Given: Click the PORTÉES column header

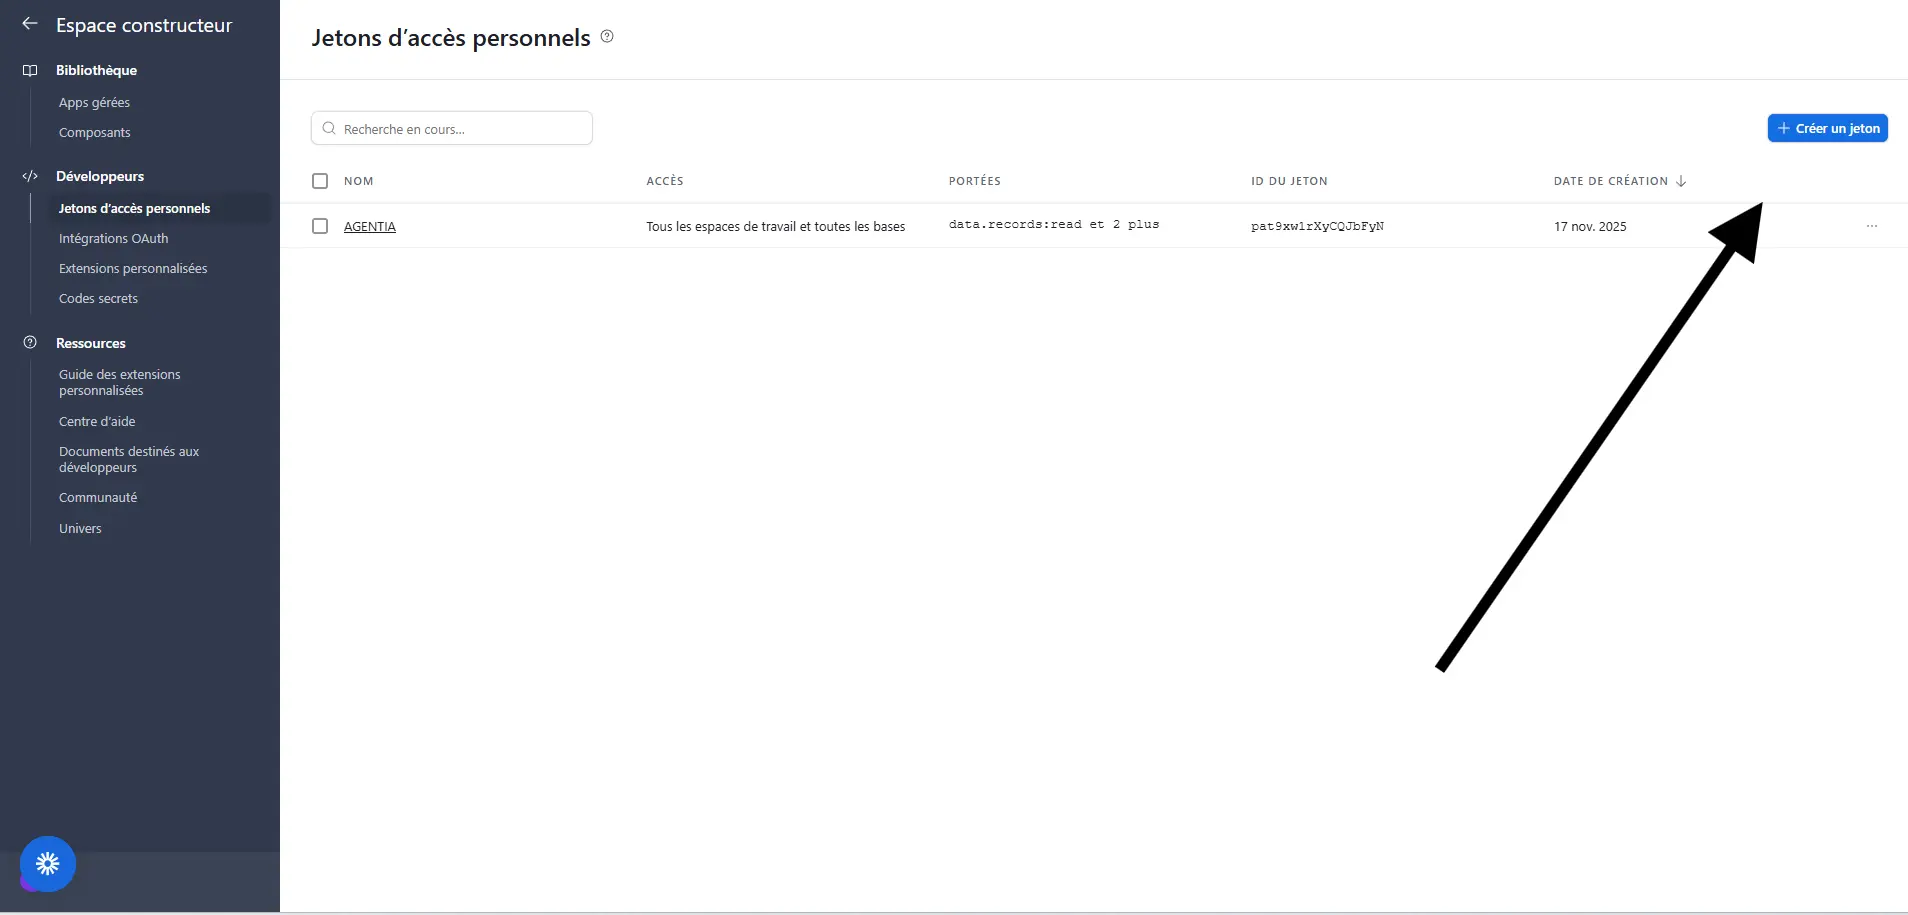Looking at the screenshot, I should (975, 181).
